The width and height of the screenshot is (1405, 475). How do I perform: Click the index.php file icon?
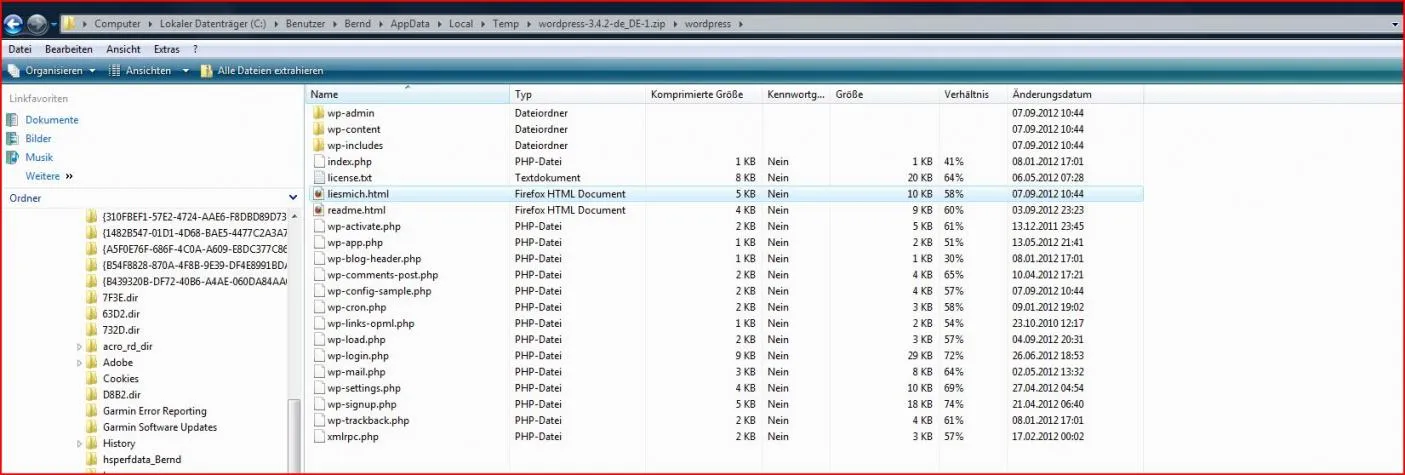319,161
